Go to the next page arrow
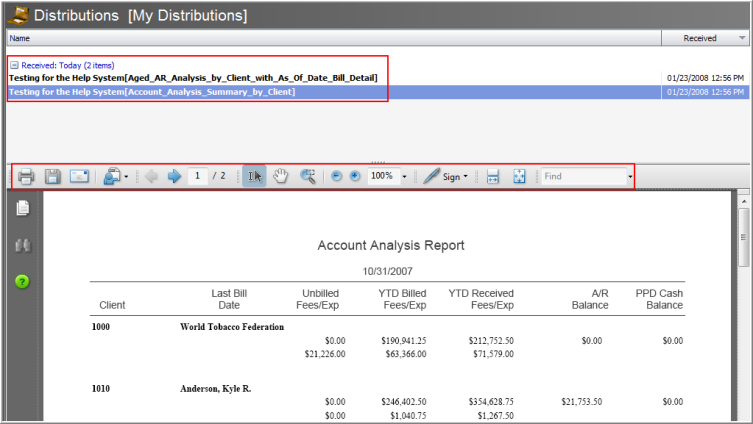The width and height of the screenshot is (753, 424). [174, 177]
